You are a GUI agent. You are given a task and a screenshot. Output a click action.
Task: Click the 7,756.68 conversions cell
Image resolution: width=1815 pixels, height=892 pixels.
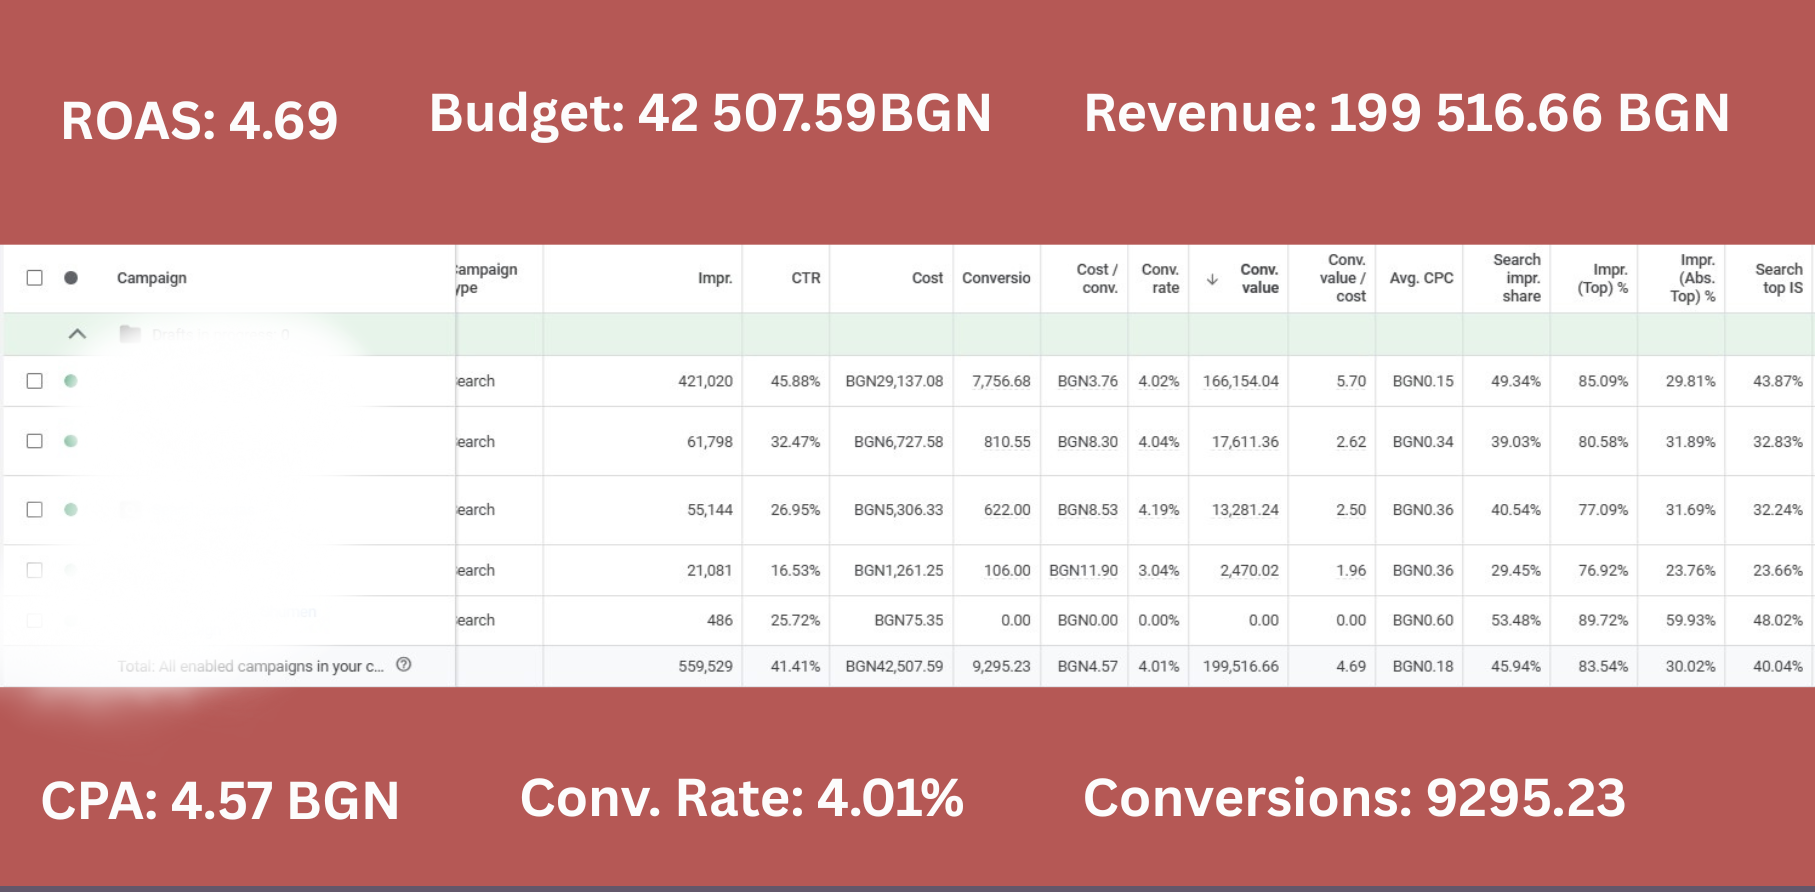[1001, 381]
